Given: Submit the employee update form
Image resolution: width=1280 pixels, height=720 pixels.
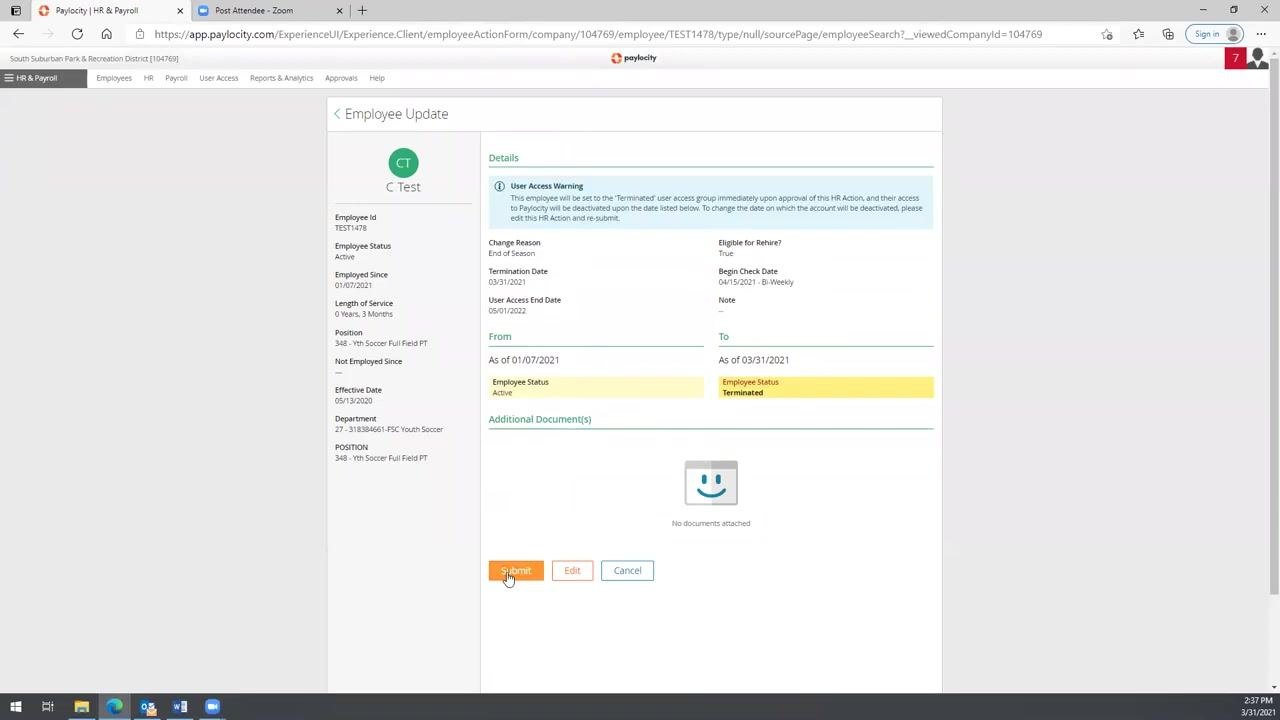Looking at the screenshot, I should [x=516, y=570].
